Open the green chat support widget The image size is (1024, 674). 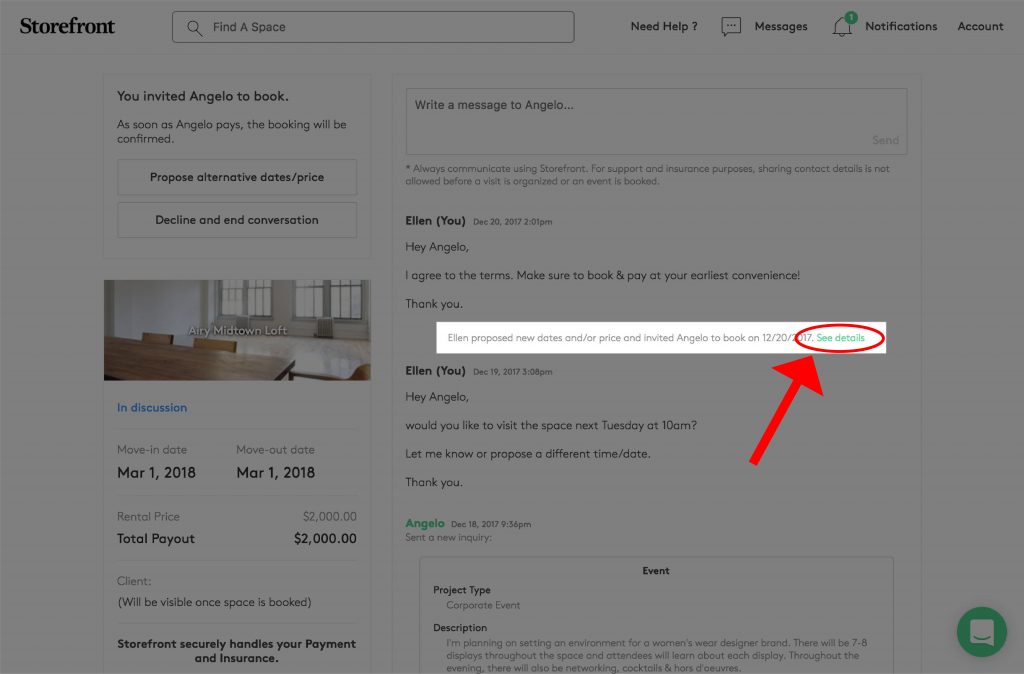(981, 632)
